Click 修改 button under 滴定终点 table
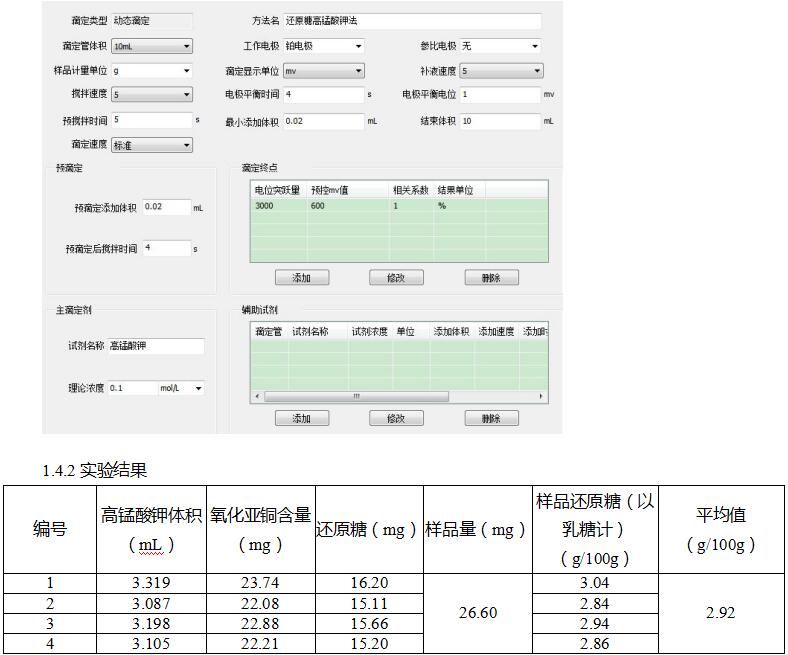788x655 pixels. (396, 278)
